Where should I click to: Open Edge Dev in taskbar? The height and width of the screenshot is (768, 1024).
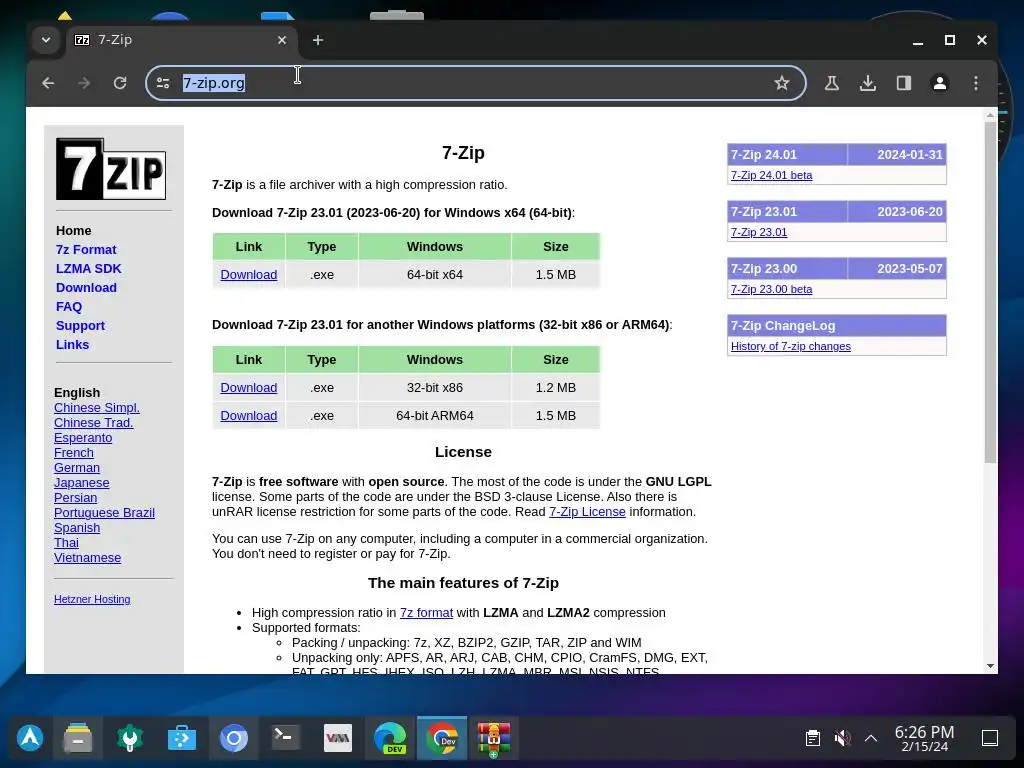[390, 738]
